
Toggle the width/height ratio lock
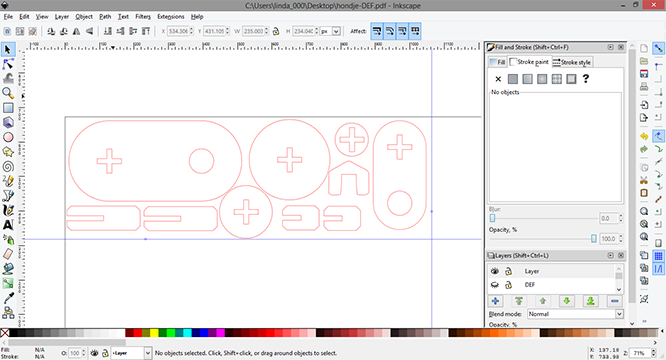coord(276,31)
